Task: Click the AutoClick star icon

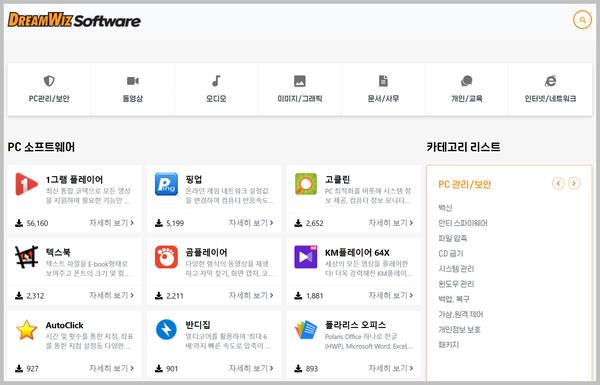Action: [x=26, y=330]
